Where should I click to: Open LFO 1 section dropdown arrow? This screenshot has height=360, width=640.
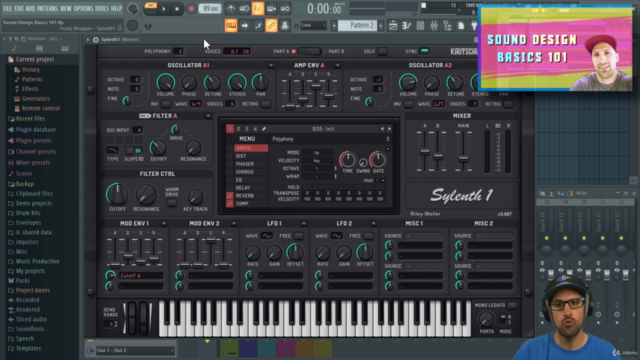(x=303, y=224)
